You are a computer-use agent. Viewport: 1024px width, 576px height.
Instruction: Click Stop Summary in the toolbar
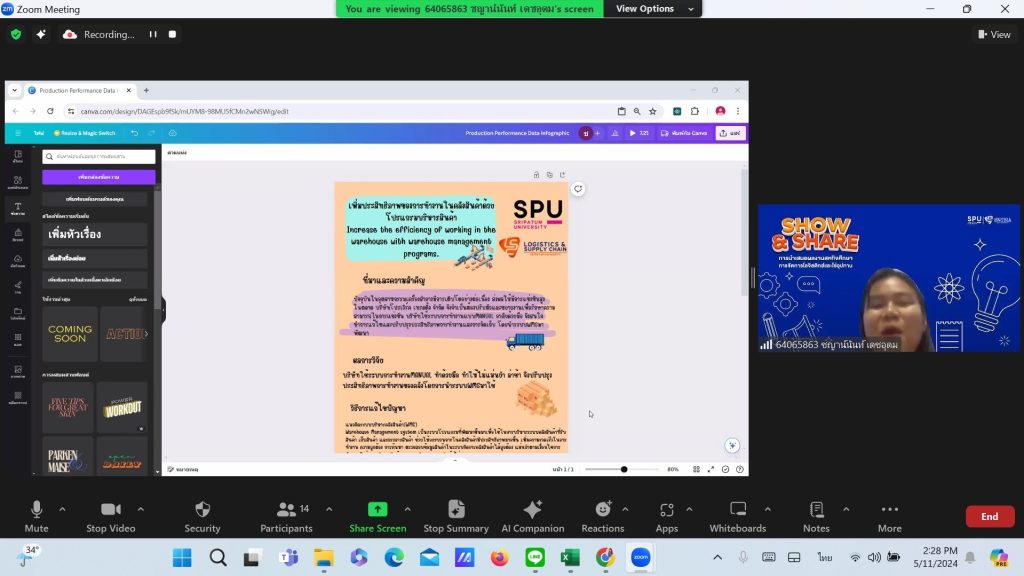(x=456, y=516)
